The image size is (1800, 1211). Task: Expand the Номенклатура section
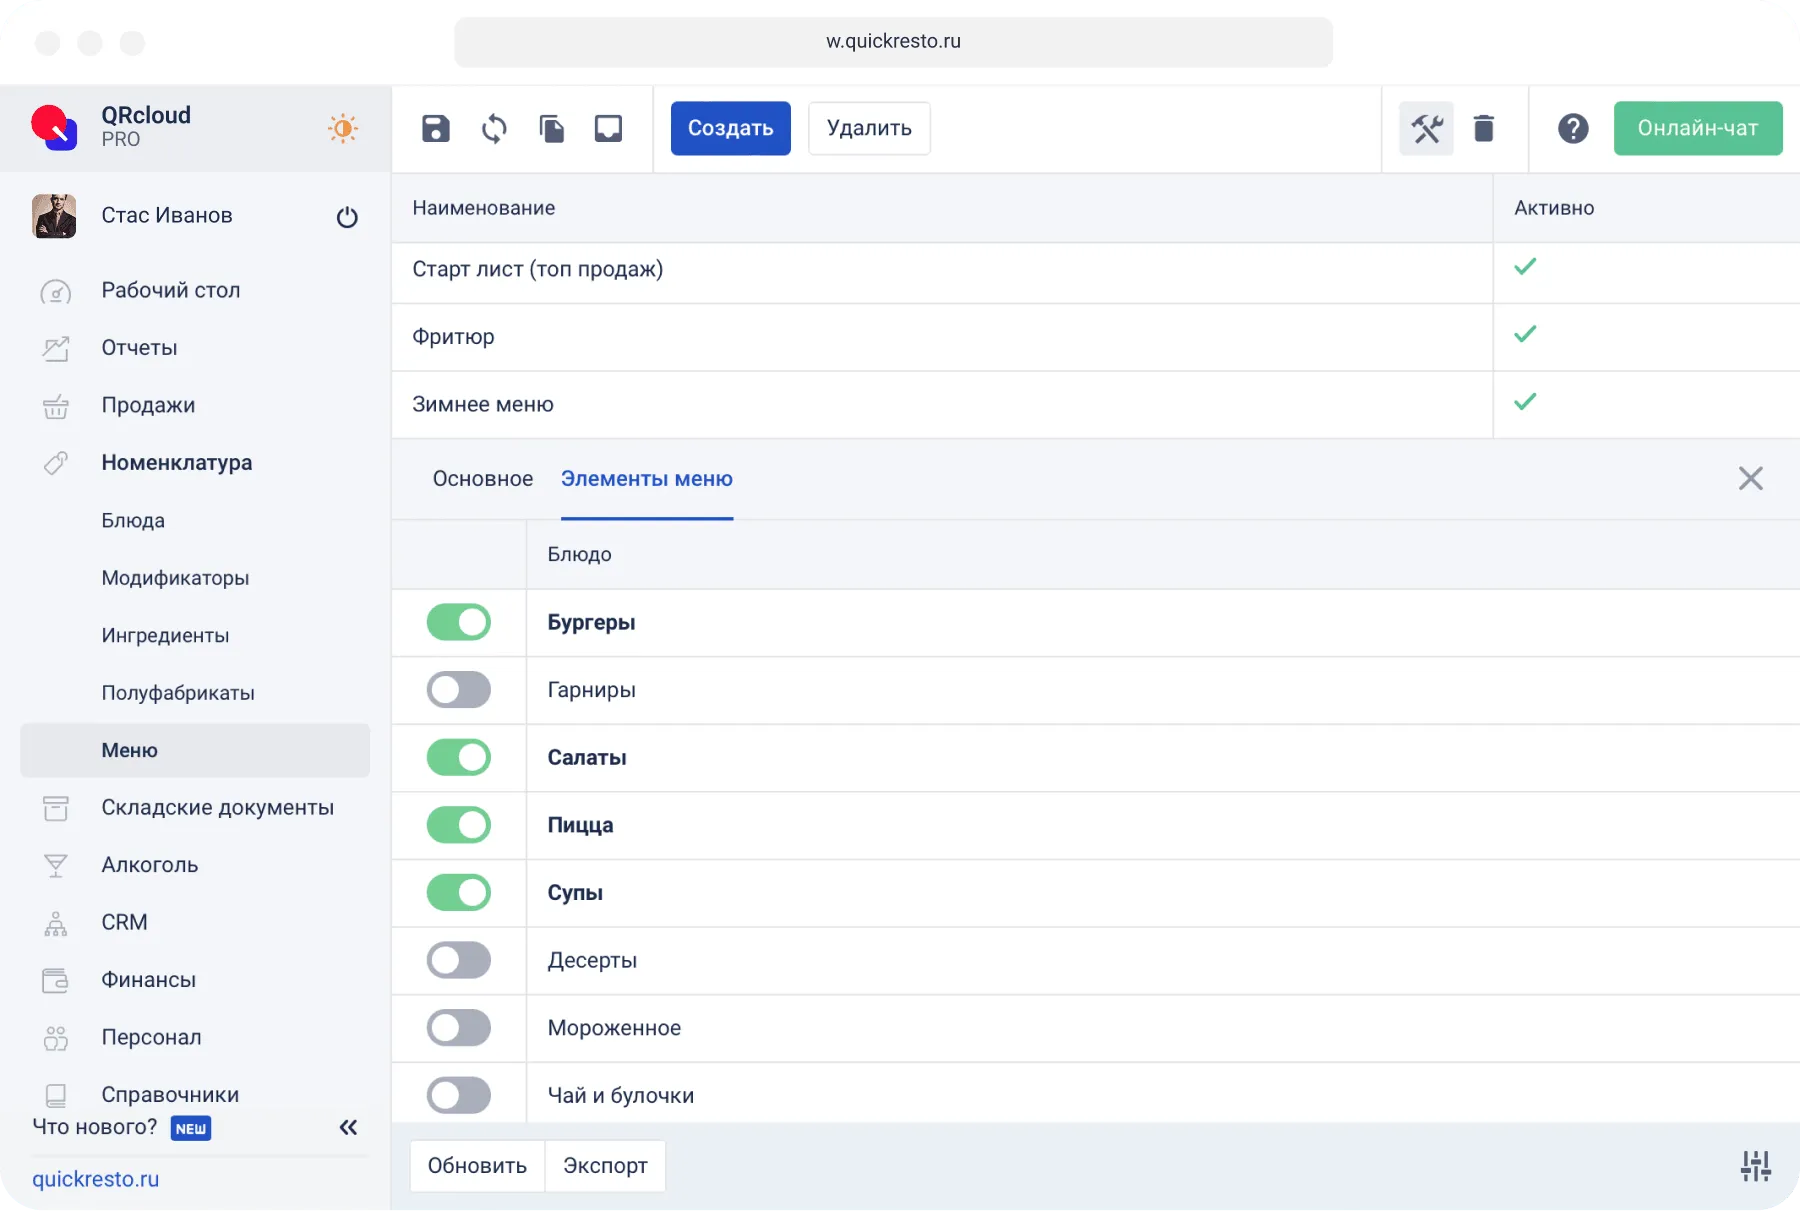pyautogui.click(x=176, y=463)
